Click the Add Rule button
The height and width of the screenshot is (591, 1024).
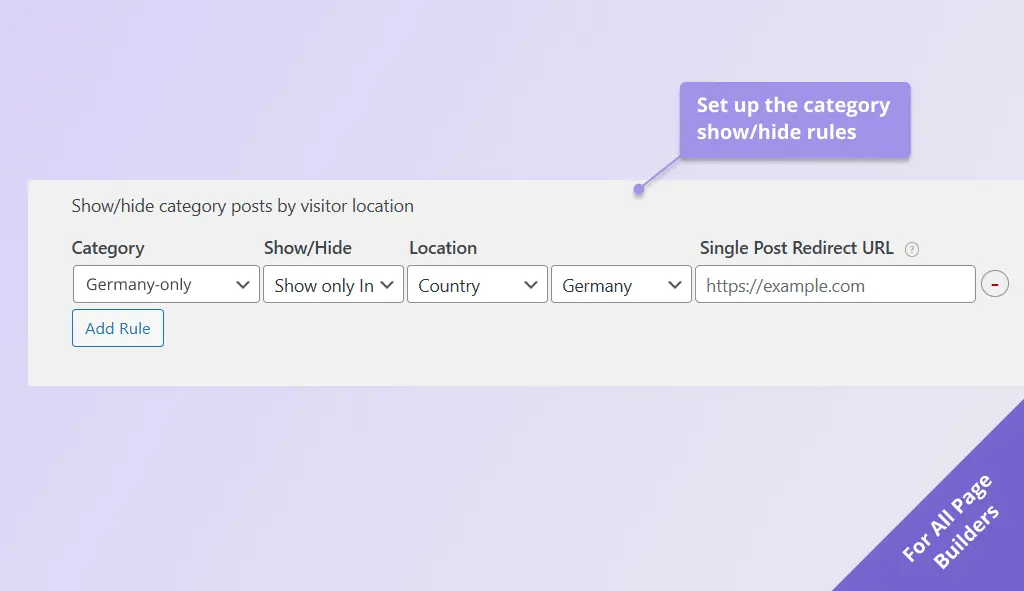point(117,327)
